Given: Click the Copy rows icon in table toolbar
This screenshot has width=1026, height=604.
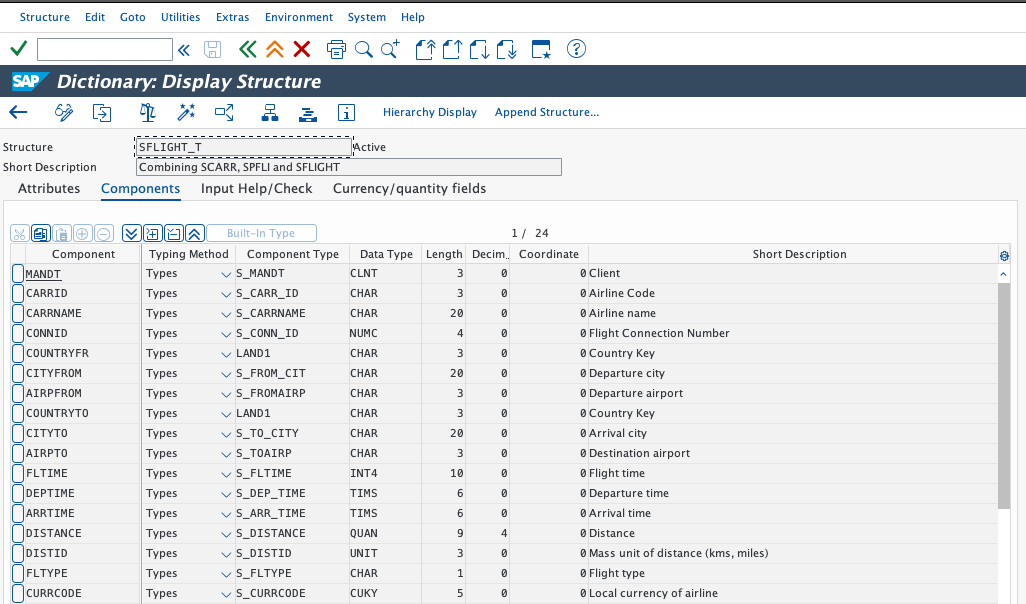Looking at the screenshot, I should [41, 233].
